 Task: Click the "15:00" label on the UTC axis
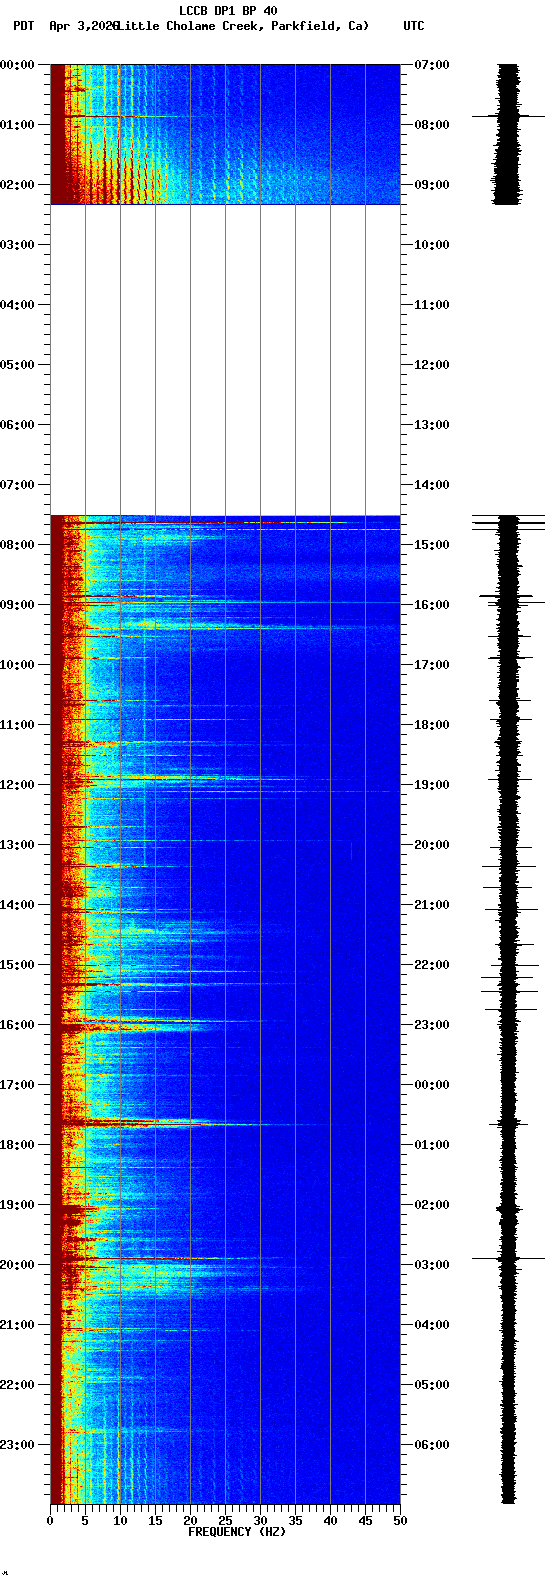(432, 545)
